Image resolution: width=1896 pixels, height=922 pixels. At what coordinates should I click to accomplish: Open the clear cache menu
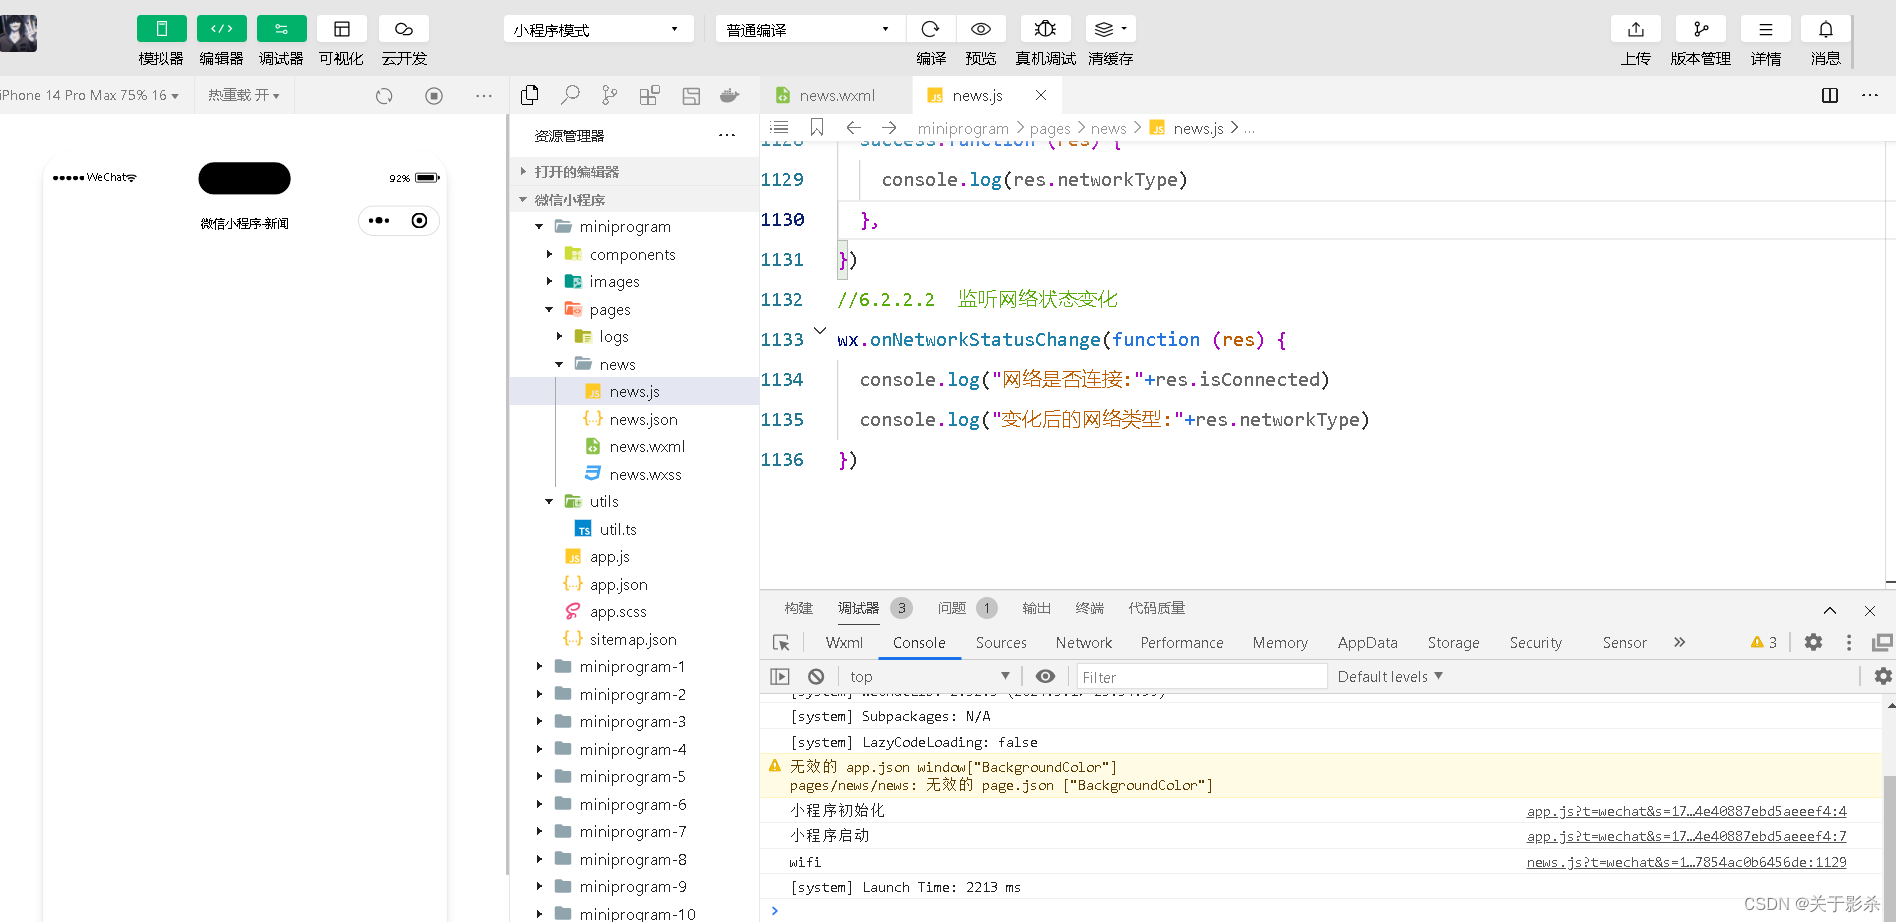pyautogui.click(x=1110, y=29)
